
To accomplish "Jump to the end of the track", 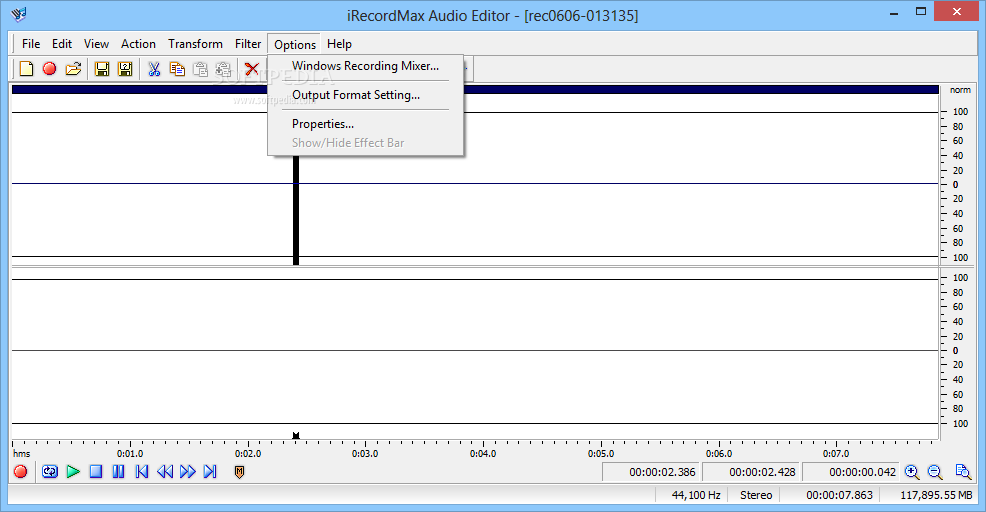I will click(x=210, y=471).
